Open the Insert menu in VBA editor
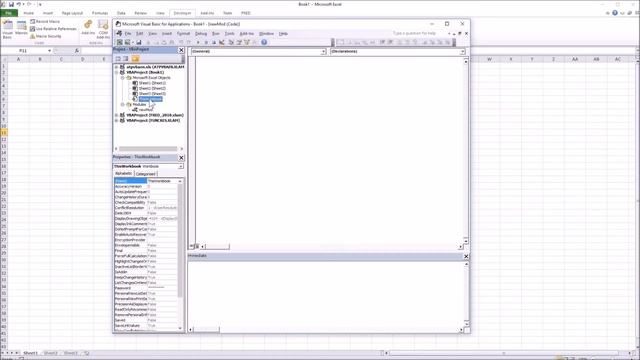This screenshot has height=360, width=640. pyautogui.click(x=167, y=33)
